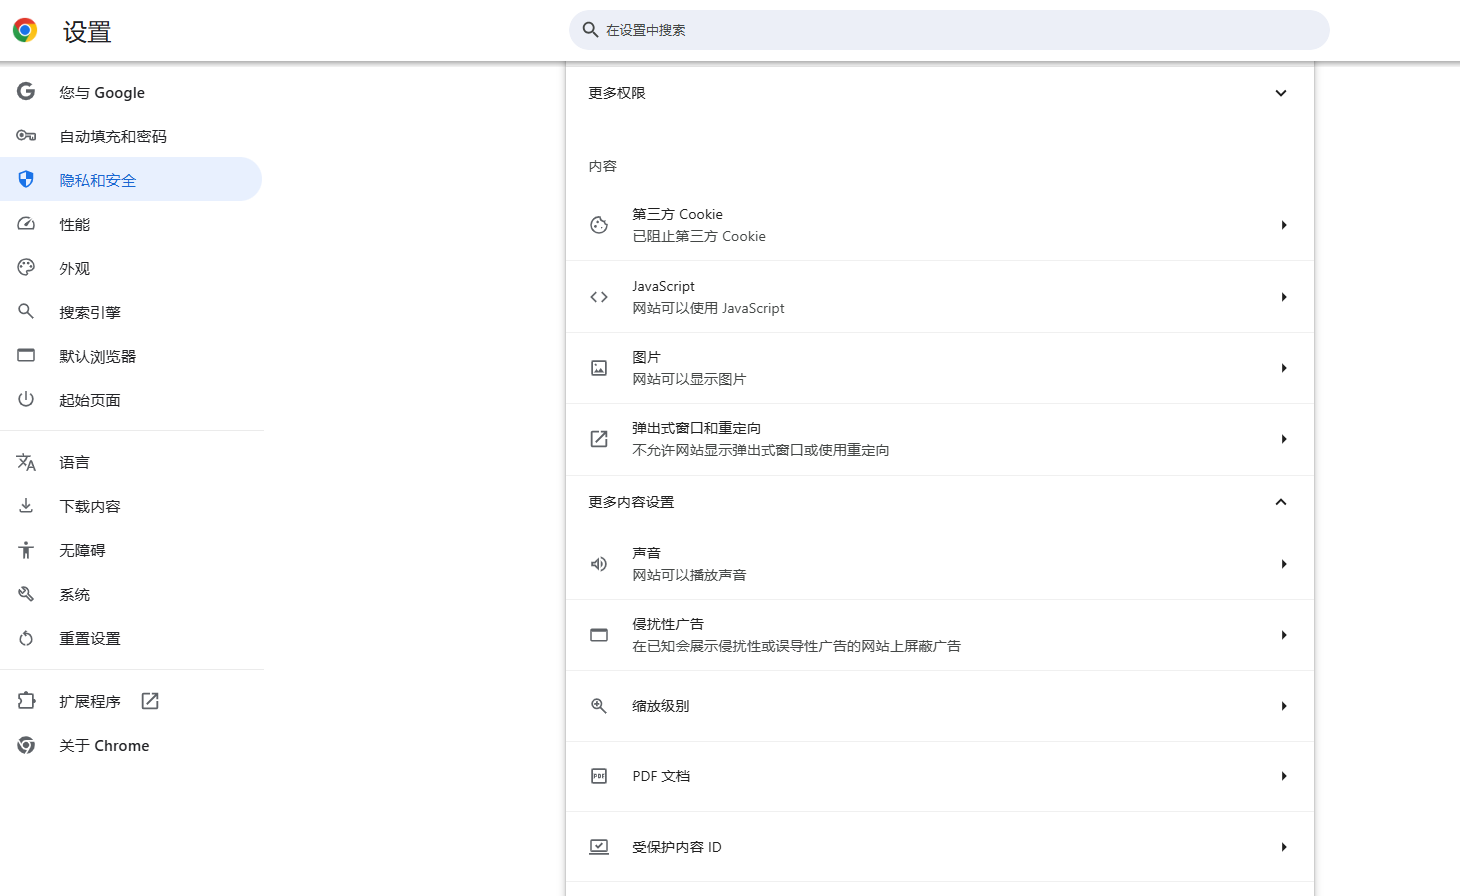The height and width of the screenshot is (896, 1460).
Task: Click the text 网站可以播放声音
Action: pyautogui.click(x=689, y=575)
